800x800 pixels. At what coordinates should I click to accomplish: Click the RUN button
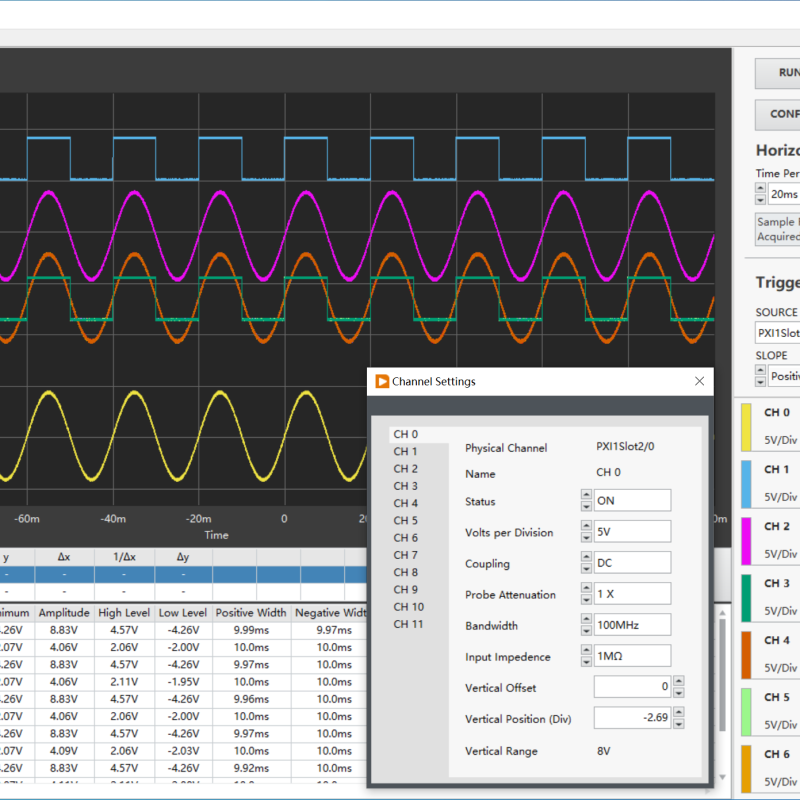(x=778, y=73)
